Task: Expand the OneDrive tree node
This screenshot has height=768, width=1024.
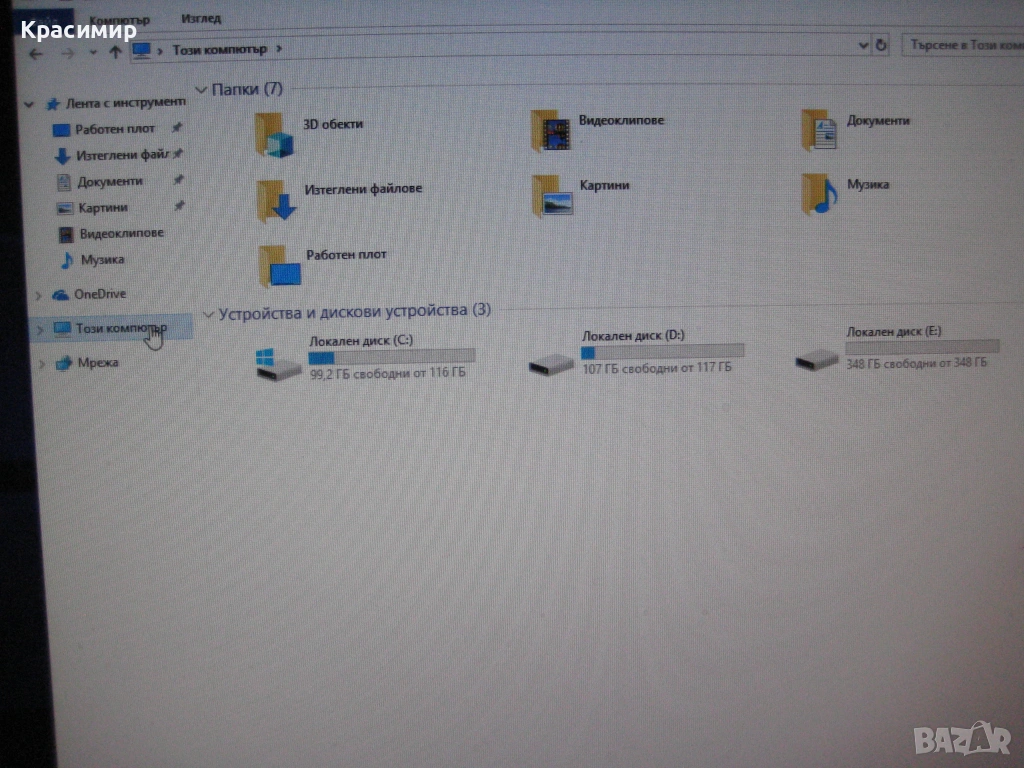Action: click(39, 296)
